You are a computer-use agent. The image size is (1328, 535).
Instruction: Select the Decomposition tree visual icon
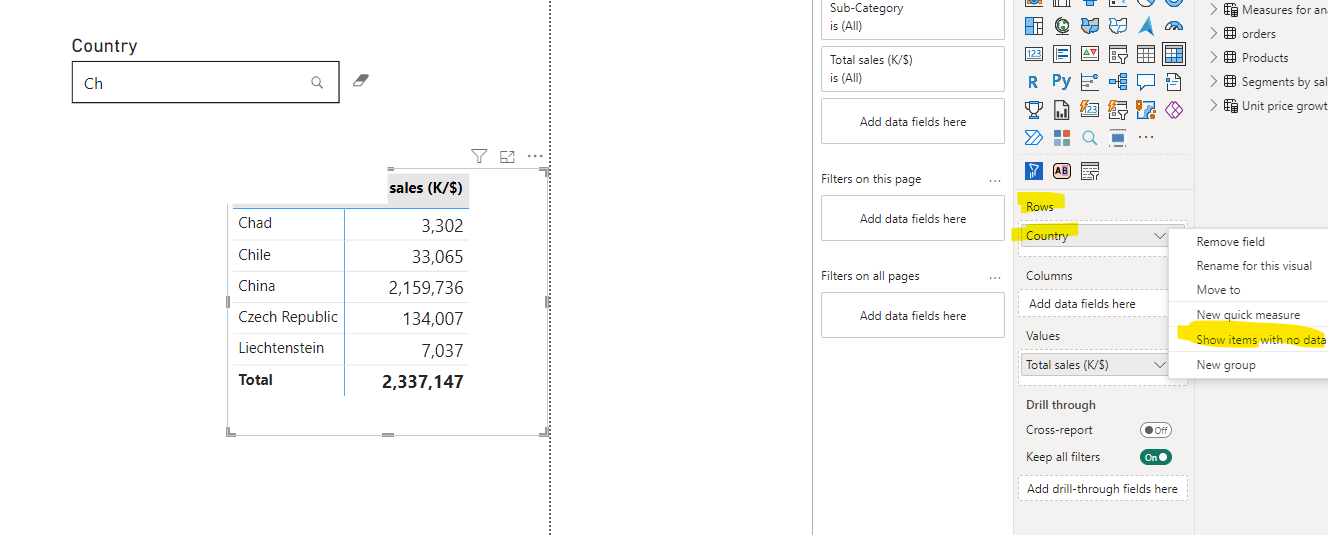(x=1118, y=82)
